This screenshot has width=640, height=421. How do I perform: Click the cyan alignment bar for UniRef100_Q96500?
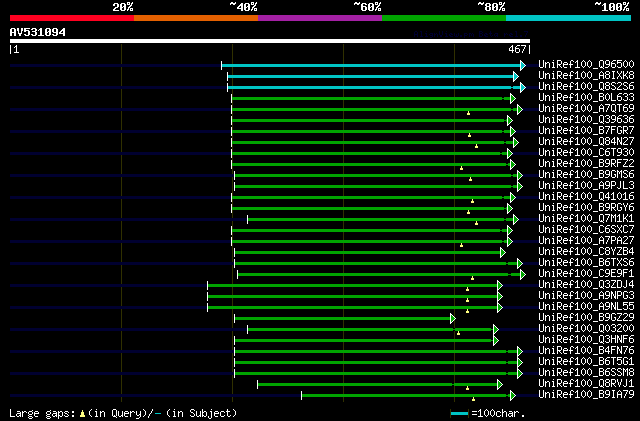pyautogui.click(x=371, y=65)
